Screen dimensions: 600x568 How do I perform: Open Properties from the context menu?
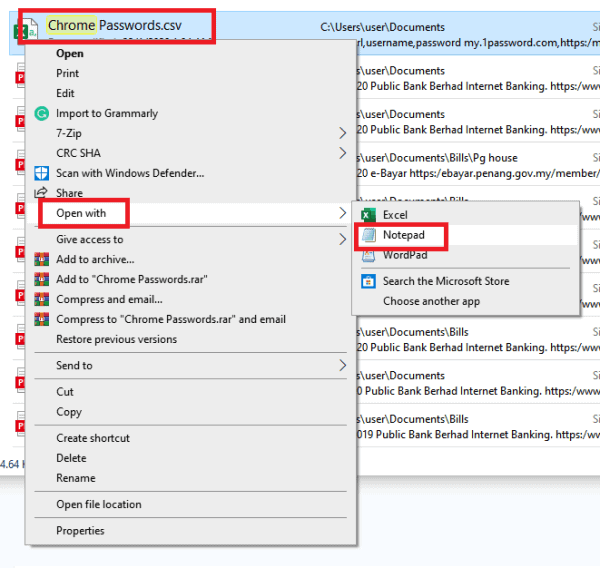pyautogui.click(x=80, y=530)
